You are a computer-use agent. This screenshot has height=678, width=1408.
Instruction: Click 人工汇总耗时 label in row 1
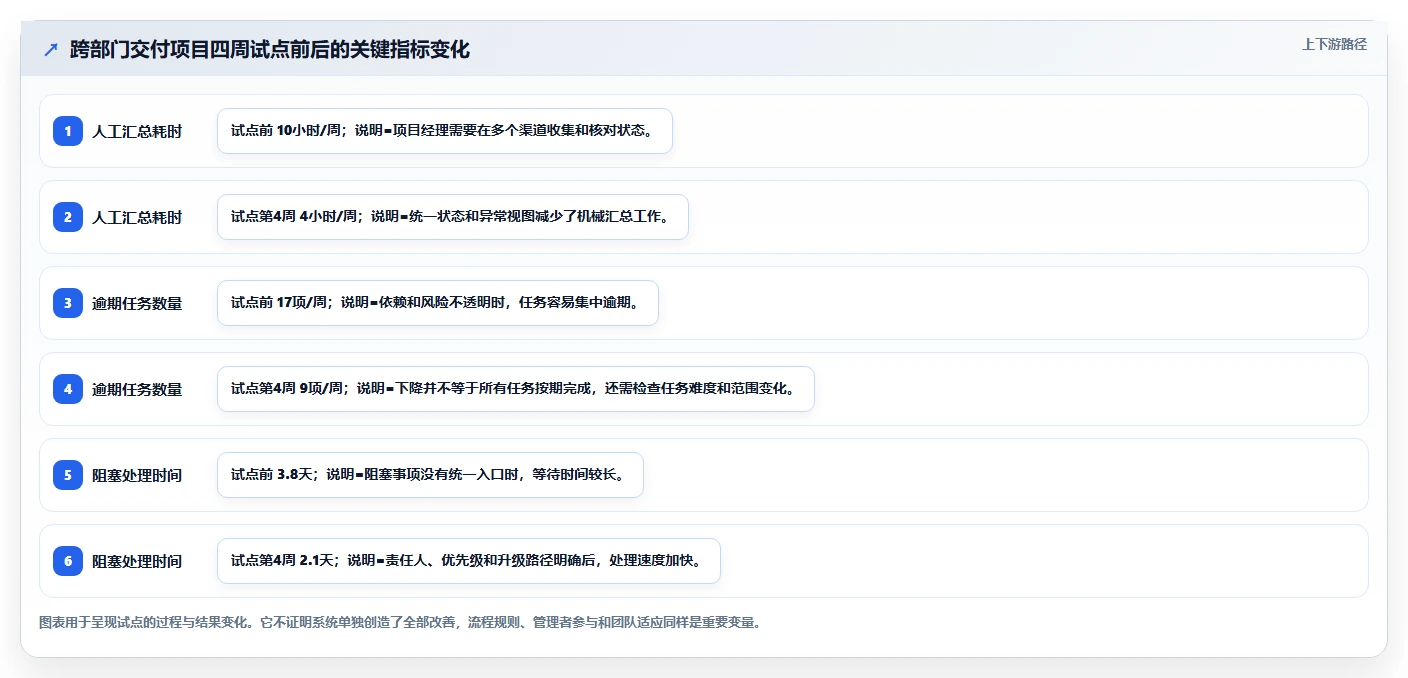pos(137,131)
